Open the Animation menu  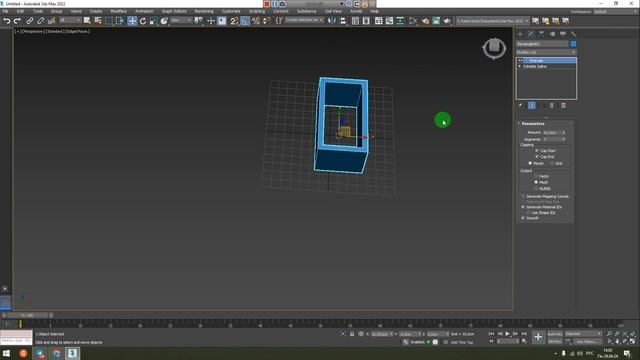[x=144, y=11]
